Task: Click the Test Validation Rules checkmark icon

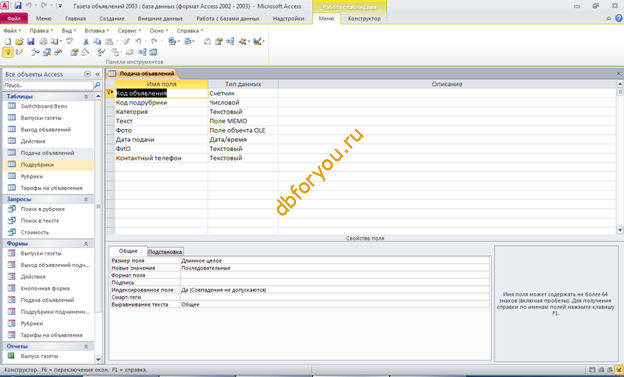Action: [101, 52]
